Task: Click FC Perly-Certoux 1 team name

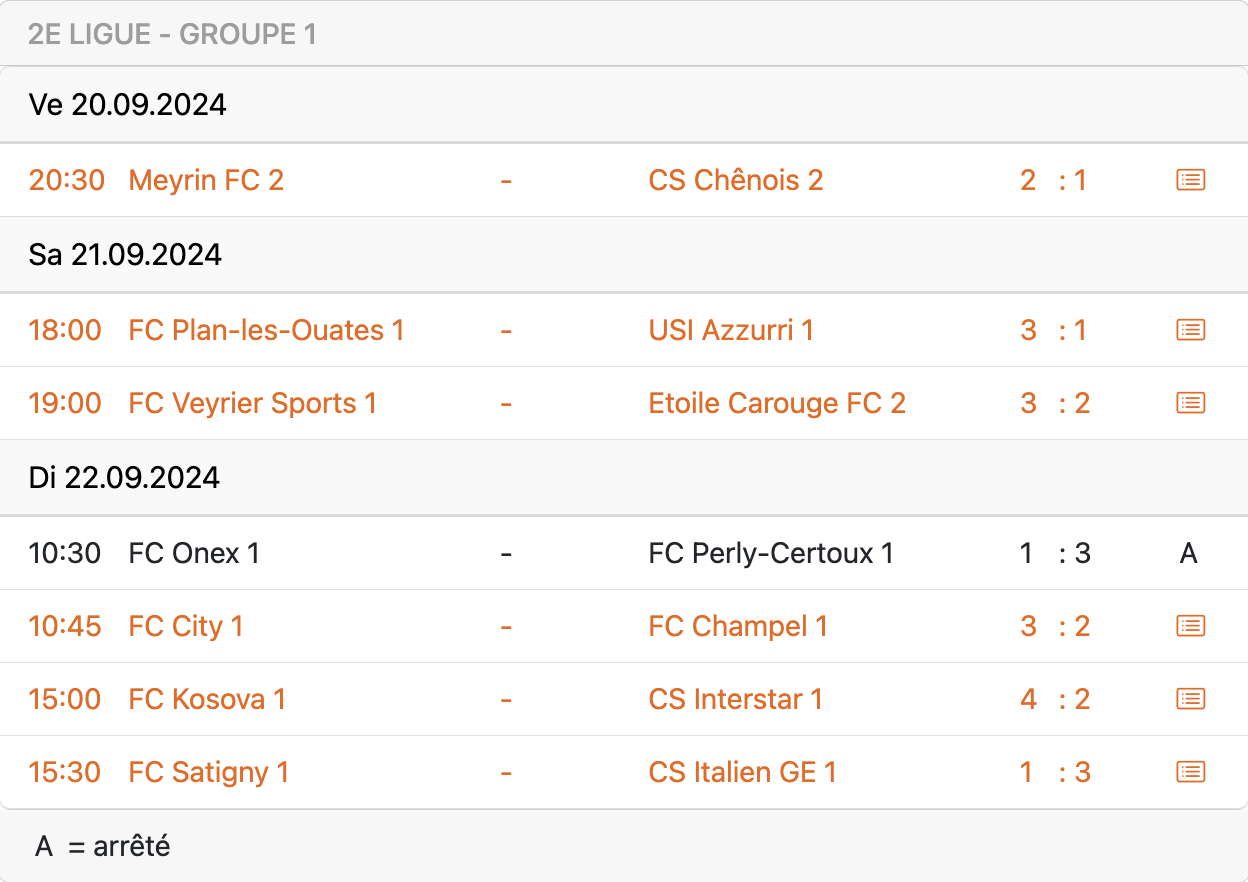Action: pos(771,553)
